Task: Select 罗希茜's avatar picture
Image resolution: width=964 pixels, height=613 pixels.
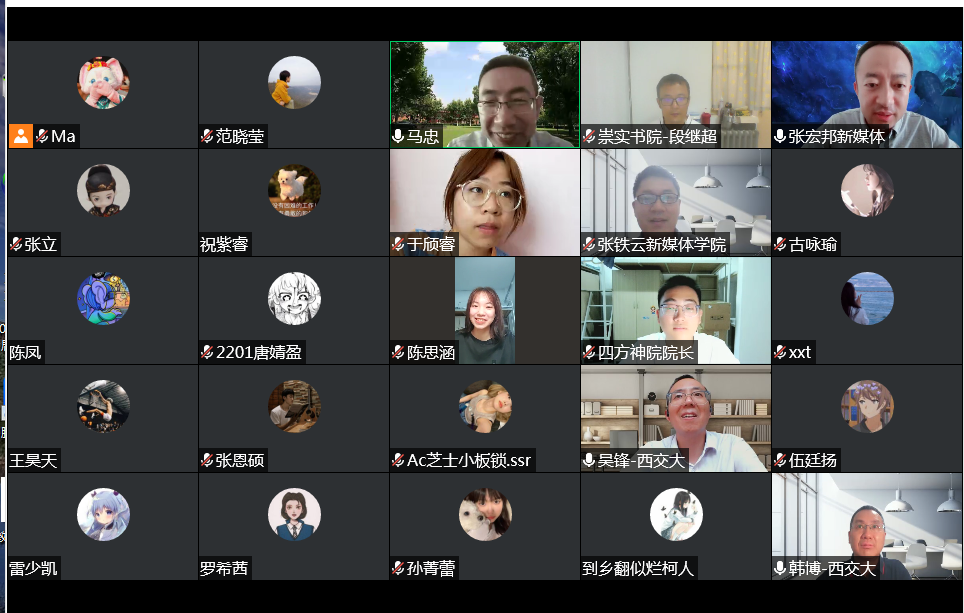Action: [294, 515]
